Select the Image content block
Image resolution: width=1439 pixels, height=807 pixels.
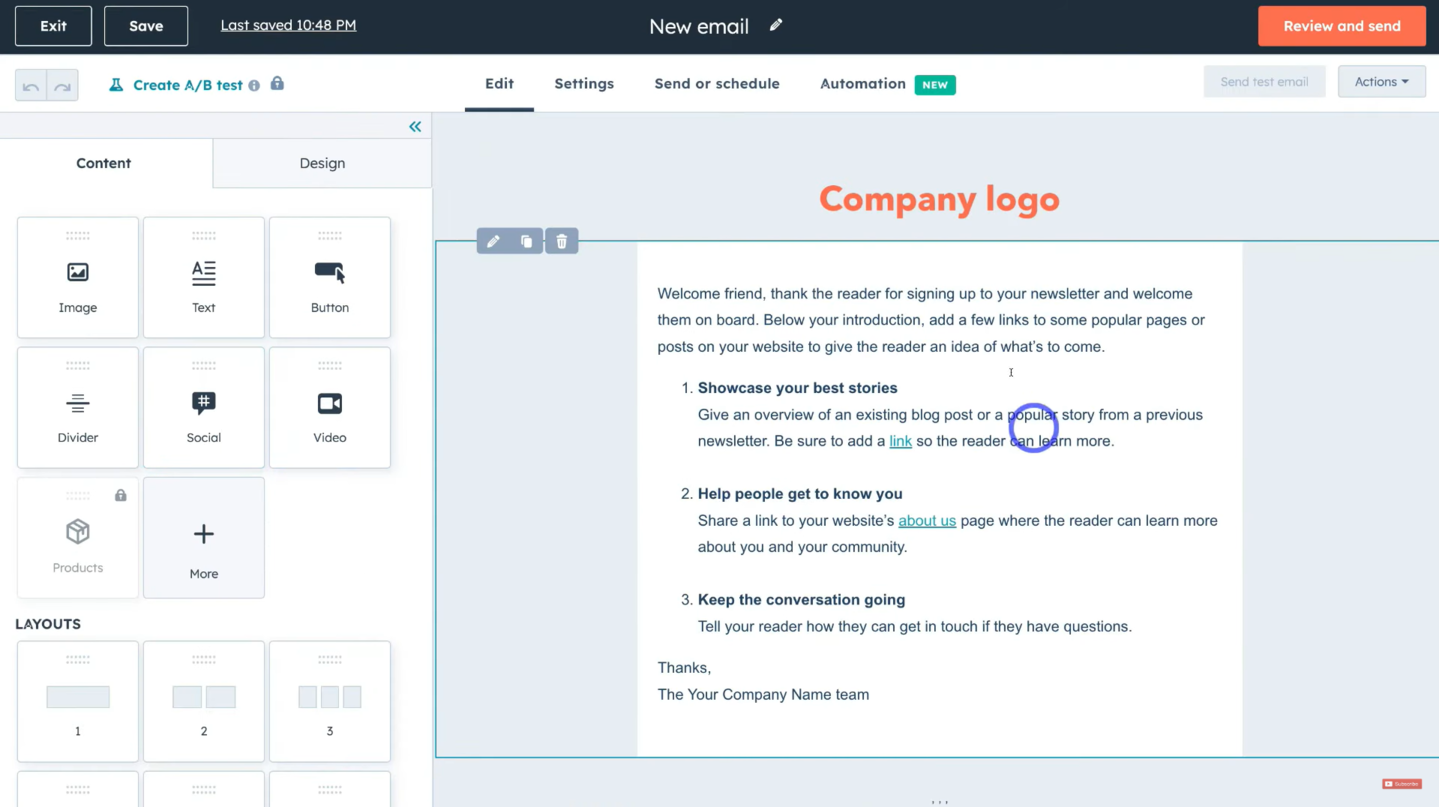point(78,277)
